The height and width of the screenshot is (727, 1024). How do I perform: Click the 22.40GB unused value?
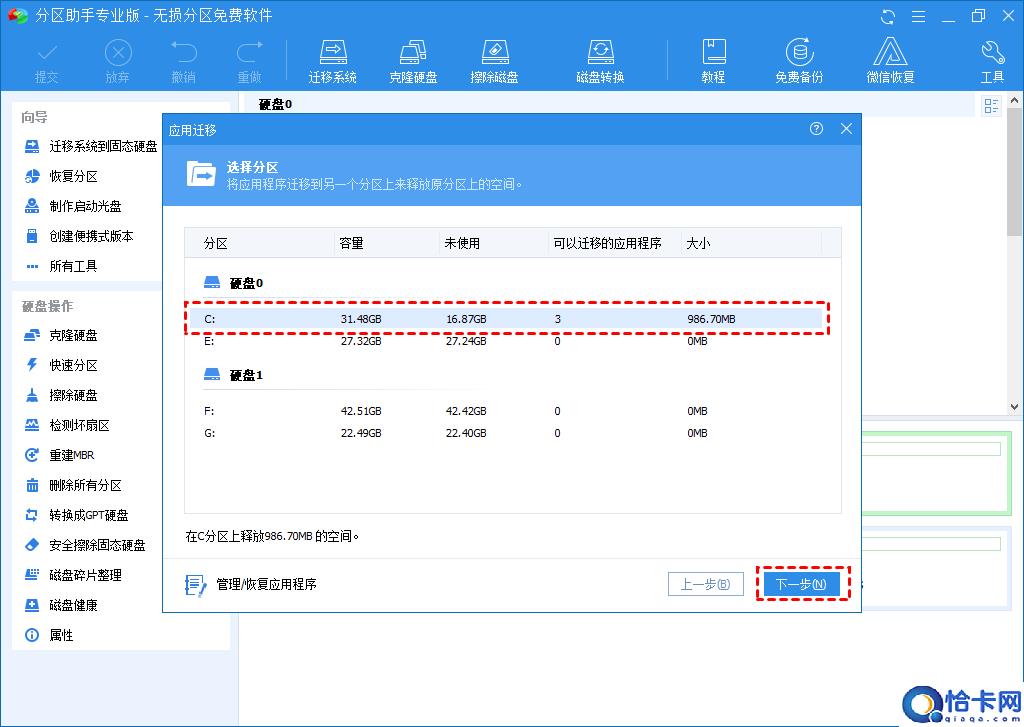coord(466,433)
